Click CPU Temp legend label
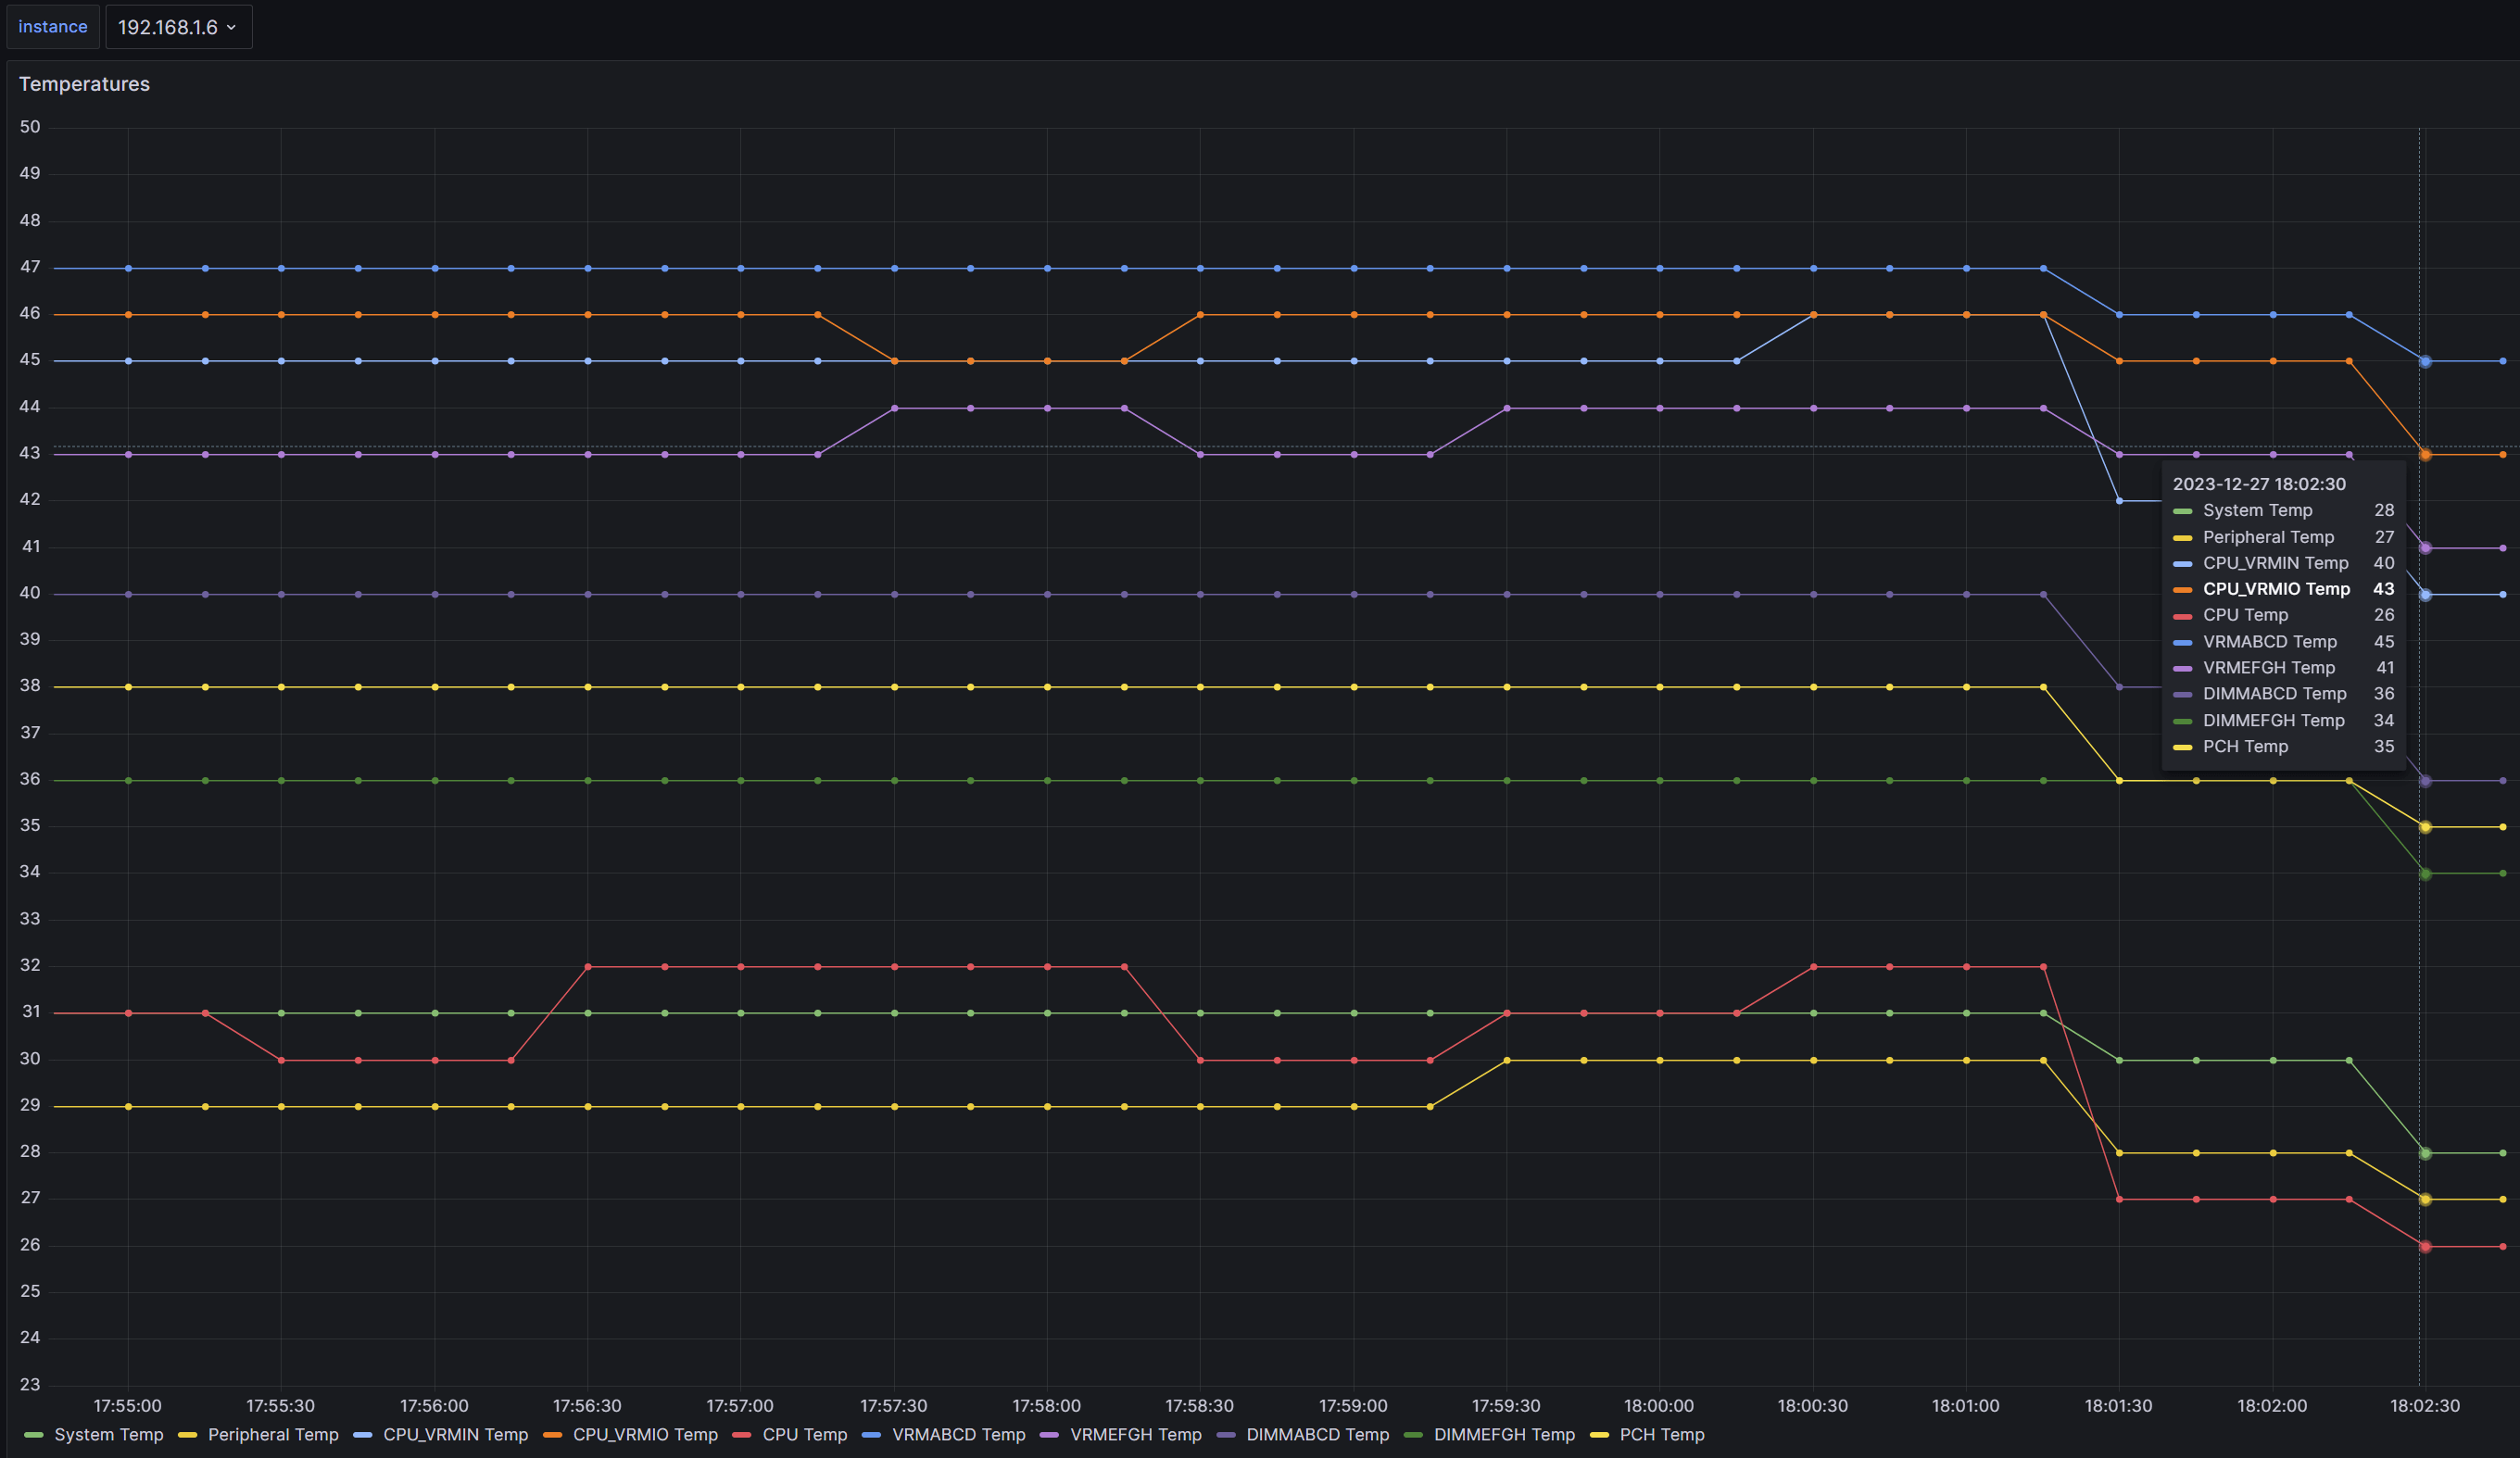Screen dimensions: 2520x1458 (x=804, y=1434)
